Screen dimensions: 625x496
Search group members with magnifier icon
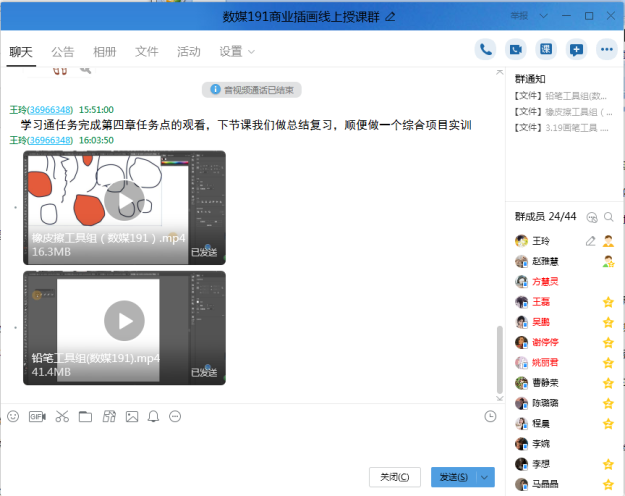pyautogui.click(x=592, y=217)
